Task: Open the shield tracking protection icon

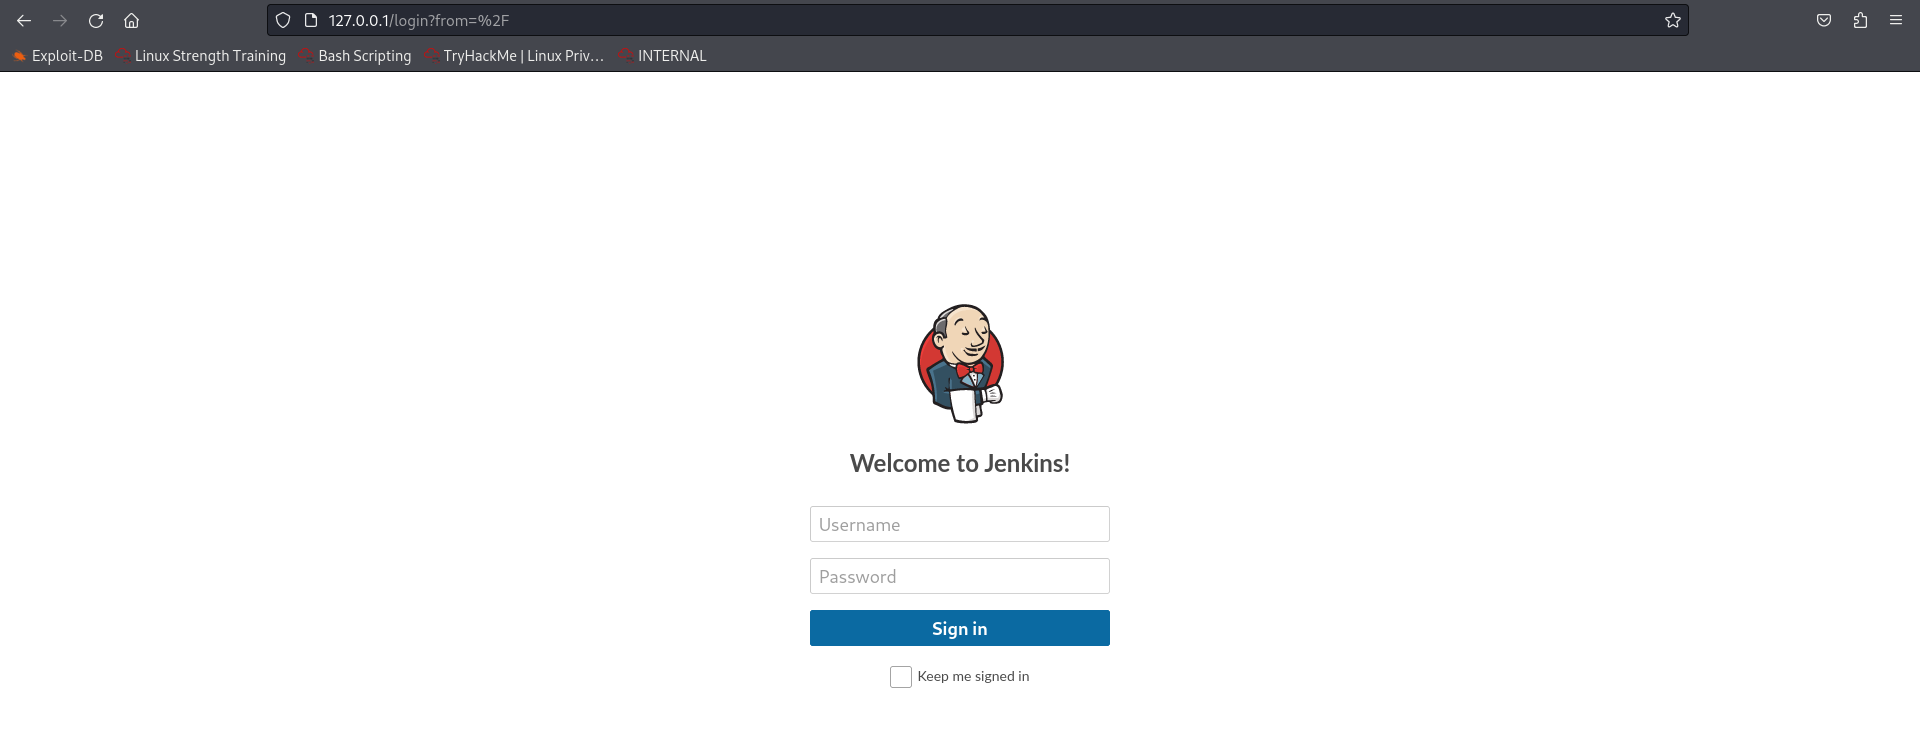Action: 283,20
